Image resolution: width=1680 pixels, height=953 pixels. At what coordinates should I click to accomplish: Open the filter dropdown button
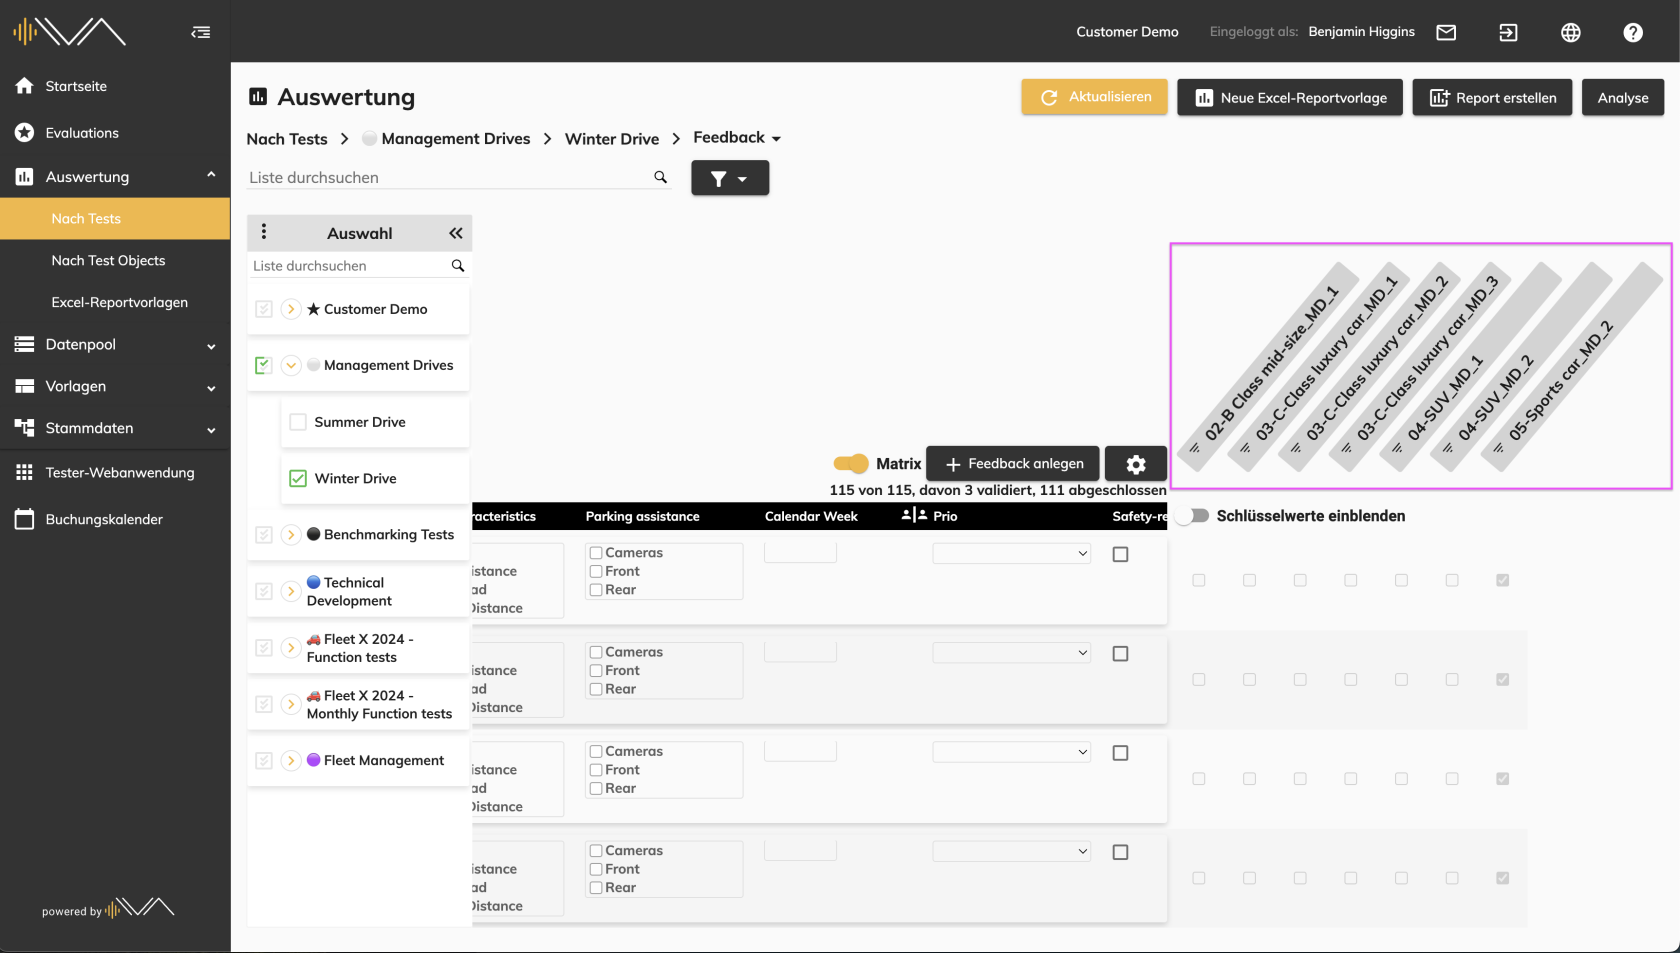pos(730,178)
